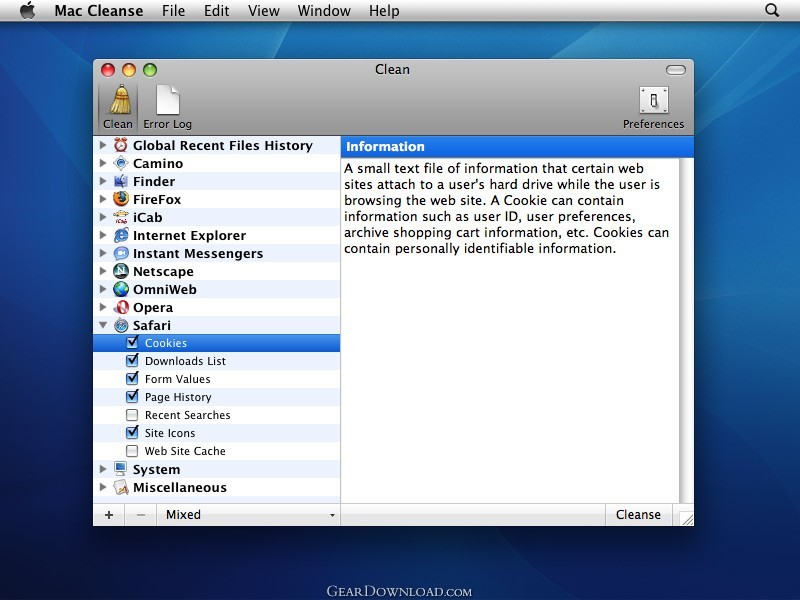Screen dimensions: 800x600
Task: Open the Mixed preset dropdown
Action: tap(248, 514)
